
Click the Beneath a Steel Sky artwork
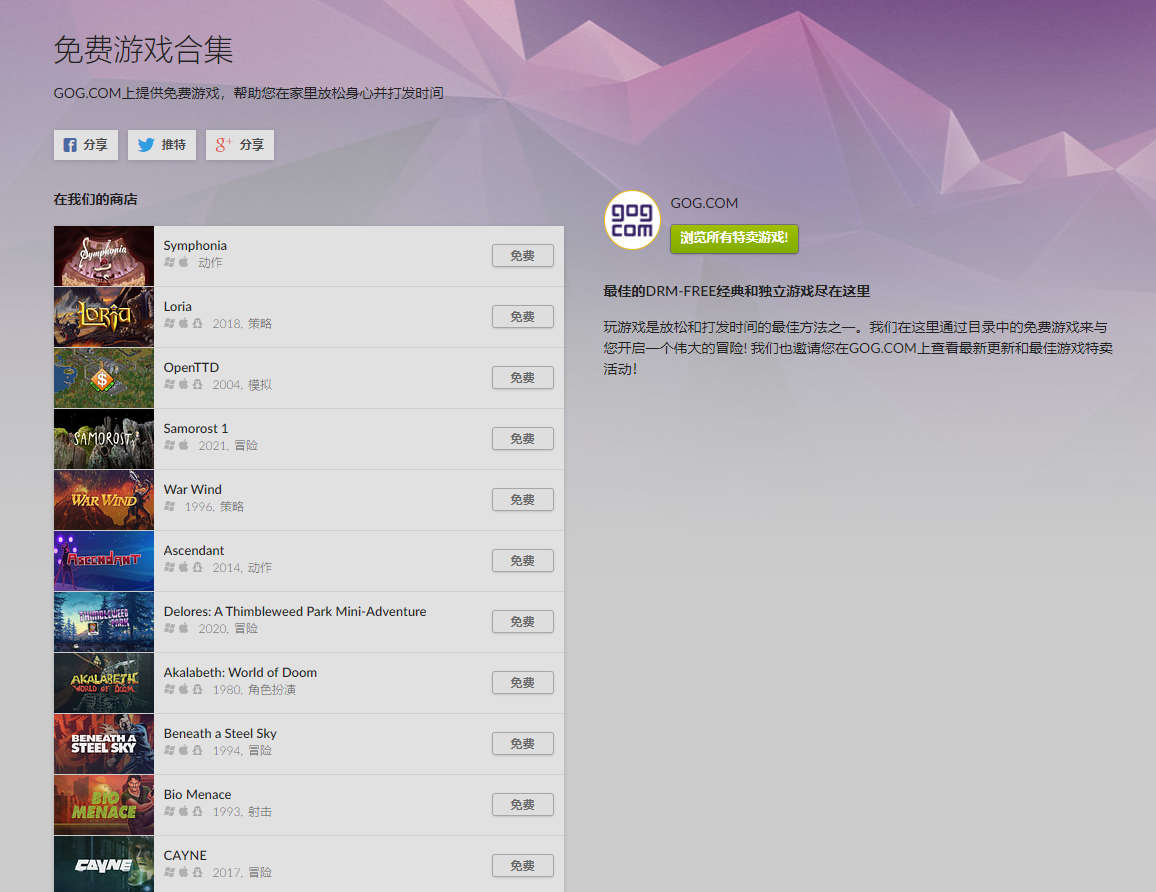tap(104, 744)
